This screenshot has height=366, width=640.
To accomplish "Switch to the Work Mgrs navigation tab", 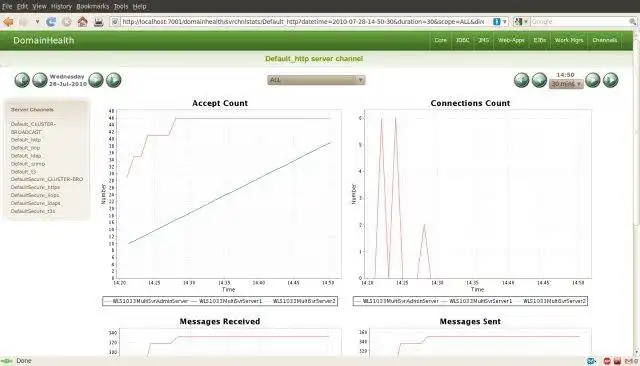I will 569,40.
